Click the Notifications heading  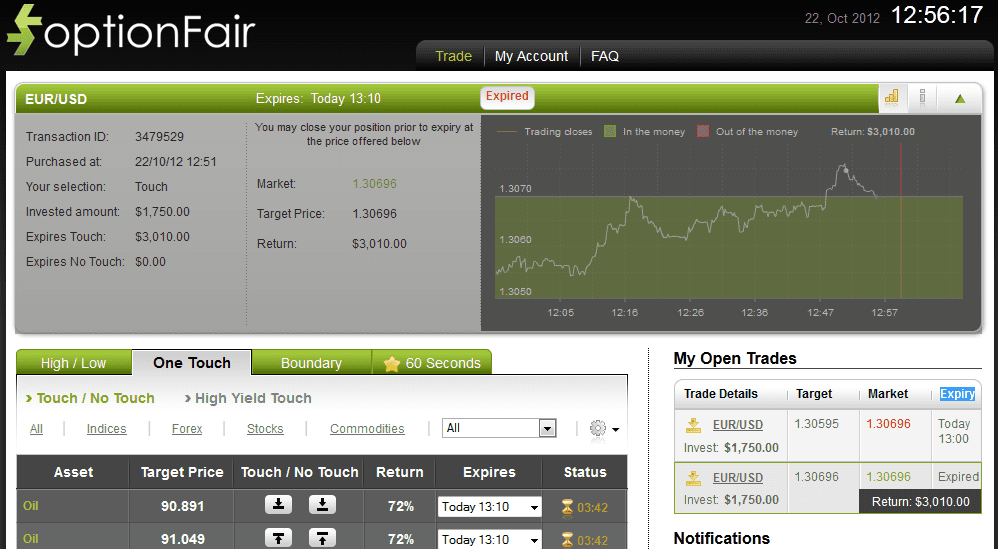(x=722, y=538)
